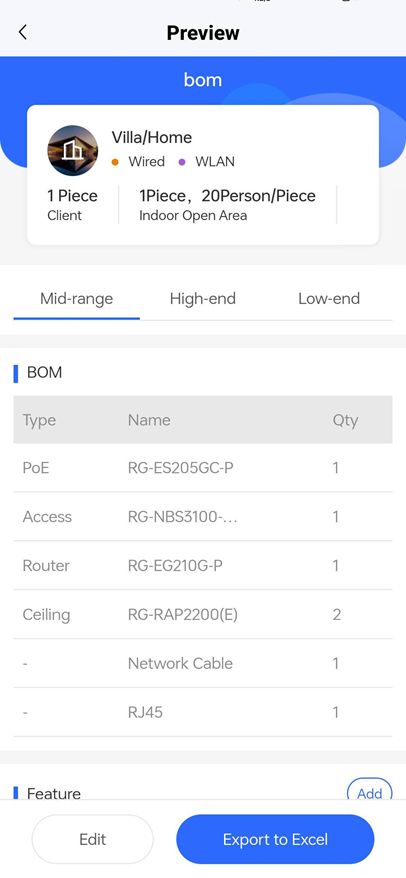Select the RG-ES205GC-P PoE row
Screen dimensions: 406x878
point(203,468)
